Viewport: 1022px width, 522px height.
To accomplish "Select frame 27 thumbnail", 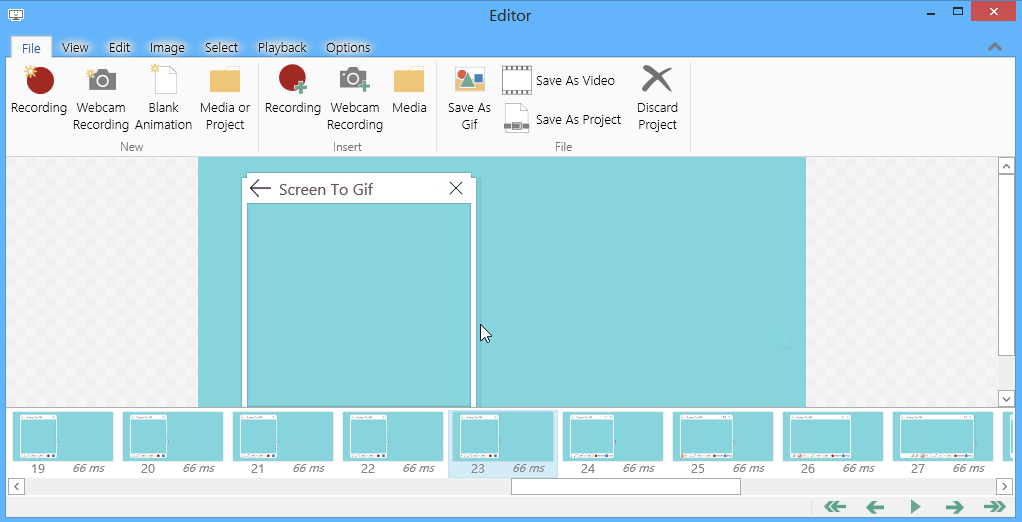I will pos(943,443).
